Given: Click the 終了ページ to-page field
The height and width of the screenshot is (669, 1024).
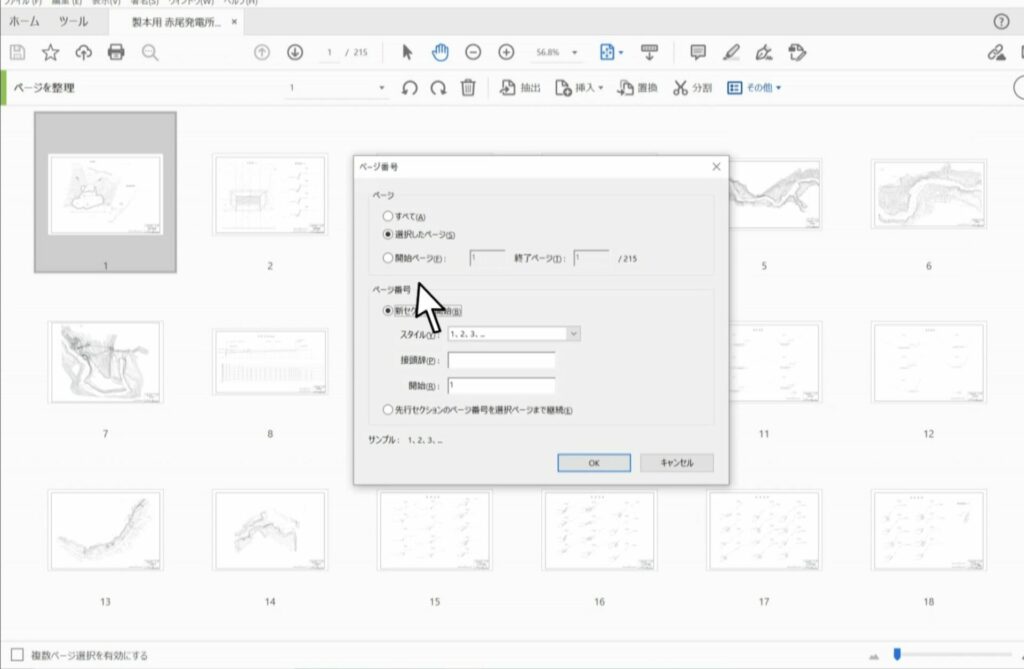Looking at the screenshot, I should tap(592, 258).
